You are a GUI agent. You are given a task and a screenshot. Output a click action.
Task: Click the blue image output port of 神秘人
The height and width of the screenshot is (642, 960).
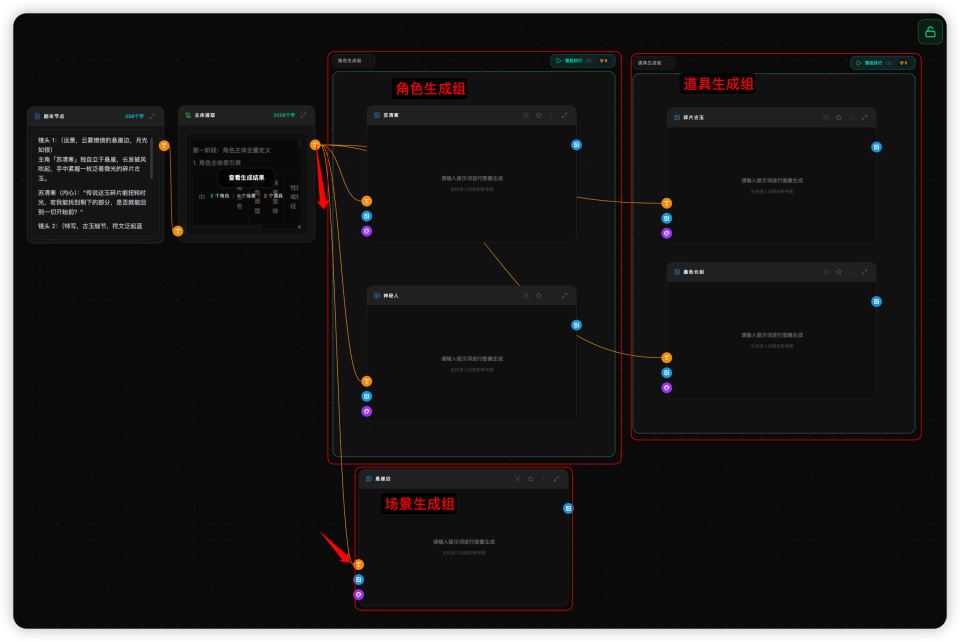point(576,325)
